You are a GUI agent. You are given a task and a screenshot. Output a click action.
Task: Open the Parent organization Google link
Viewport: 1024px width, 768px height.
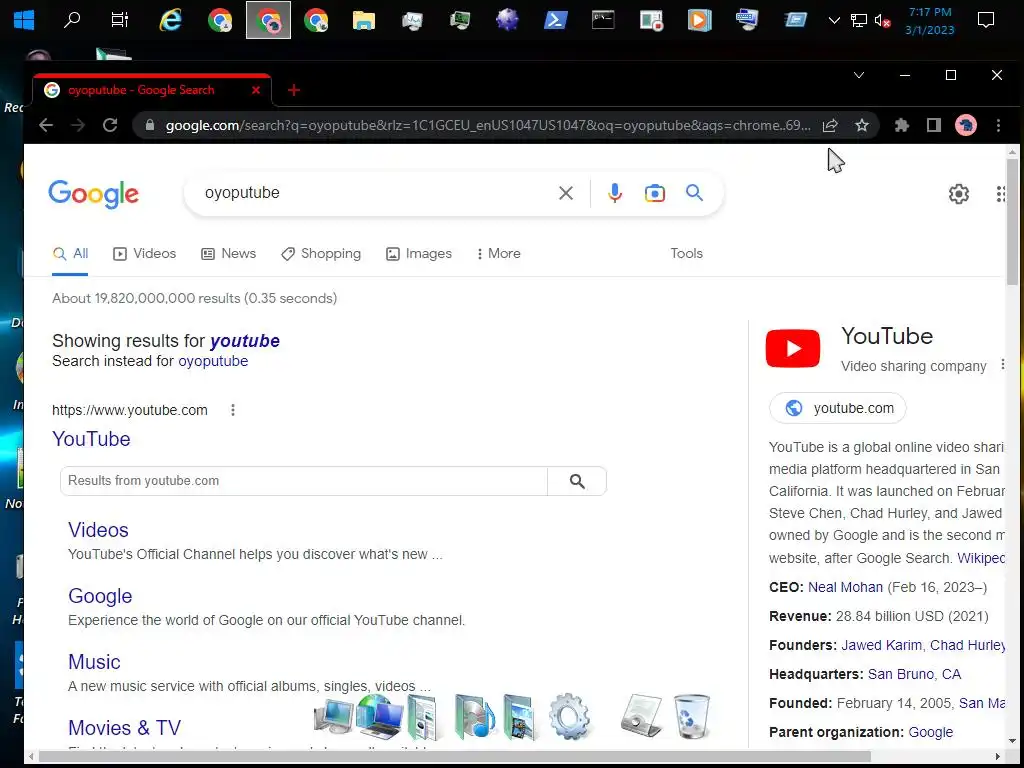pos(931,732)
